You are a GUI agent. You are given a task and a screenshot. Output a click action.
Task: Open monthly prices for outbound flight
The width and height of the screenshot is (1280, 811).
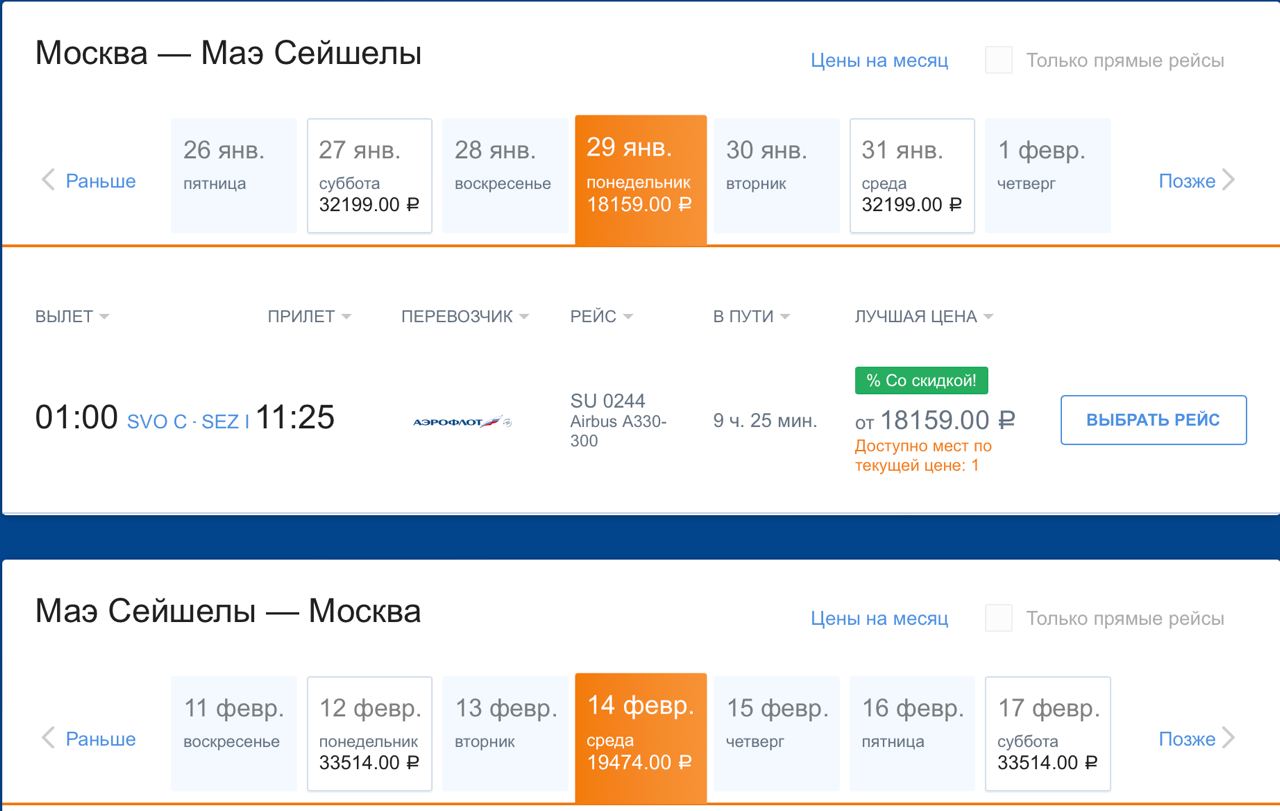[879, 60]
